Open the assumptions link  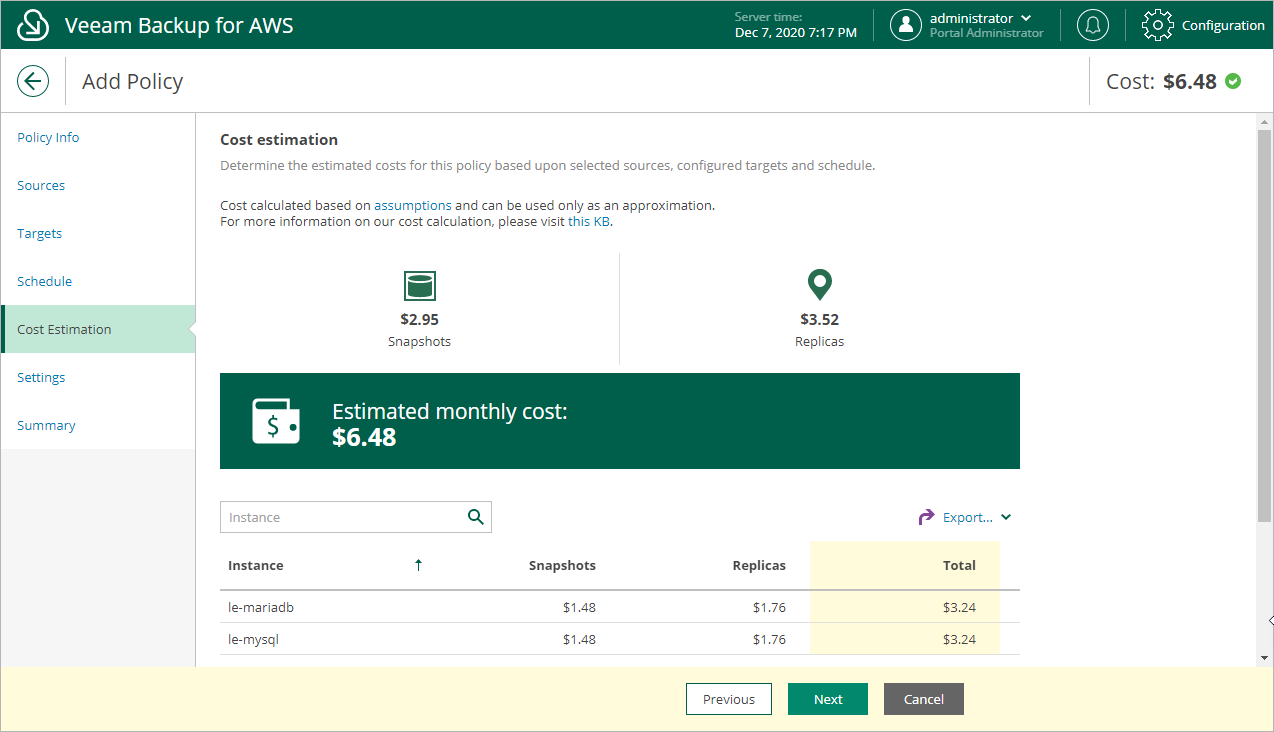point(413,205)
